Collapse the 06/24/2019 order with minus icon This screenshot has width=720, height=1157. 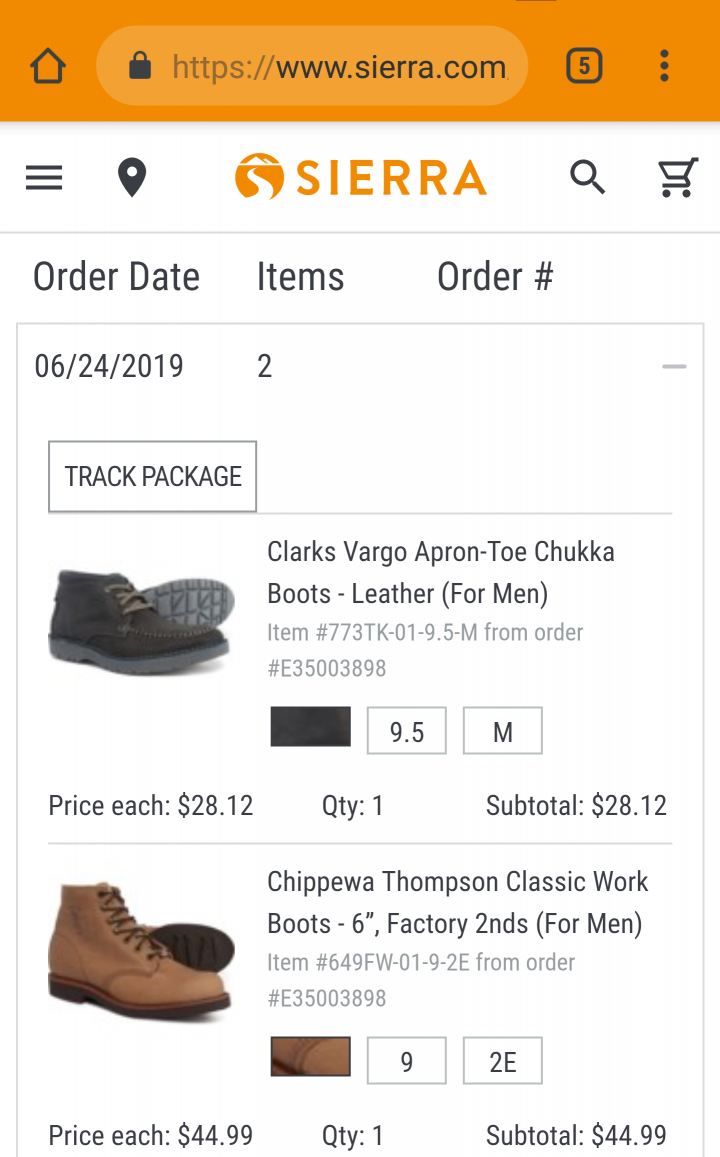[x=674, y=366]
